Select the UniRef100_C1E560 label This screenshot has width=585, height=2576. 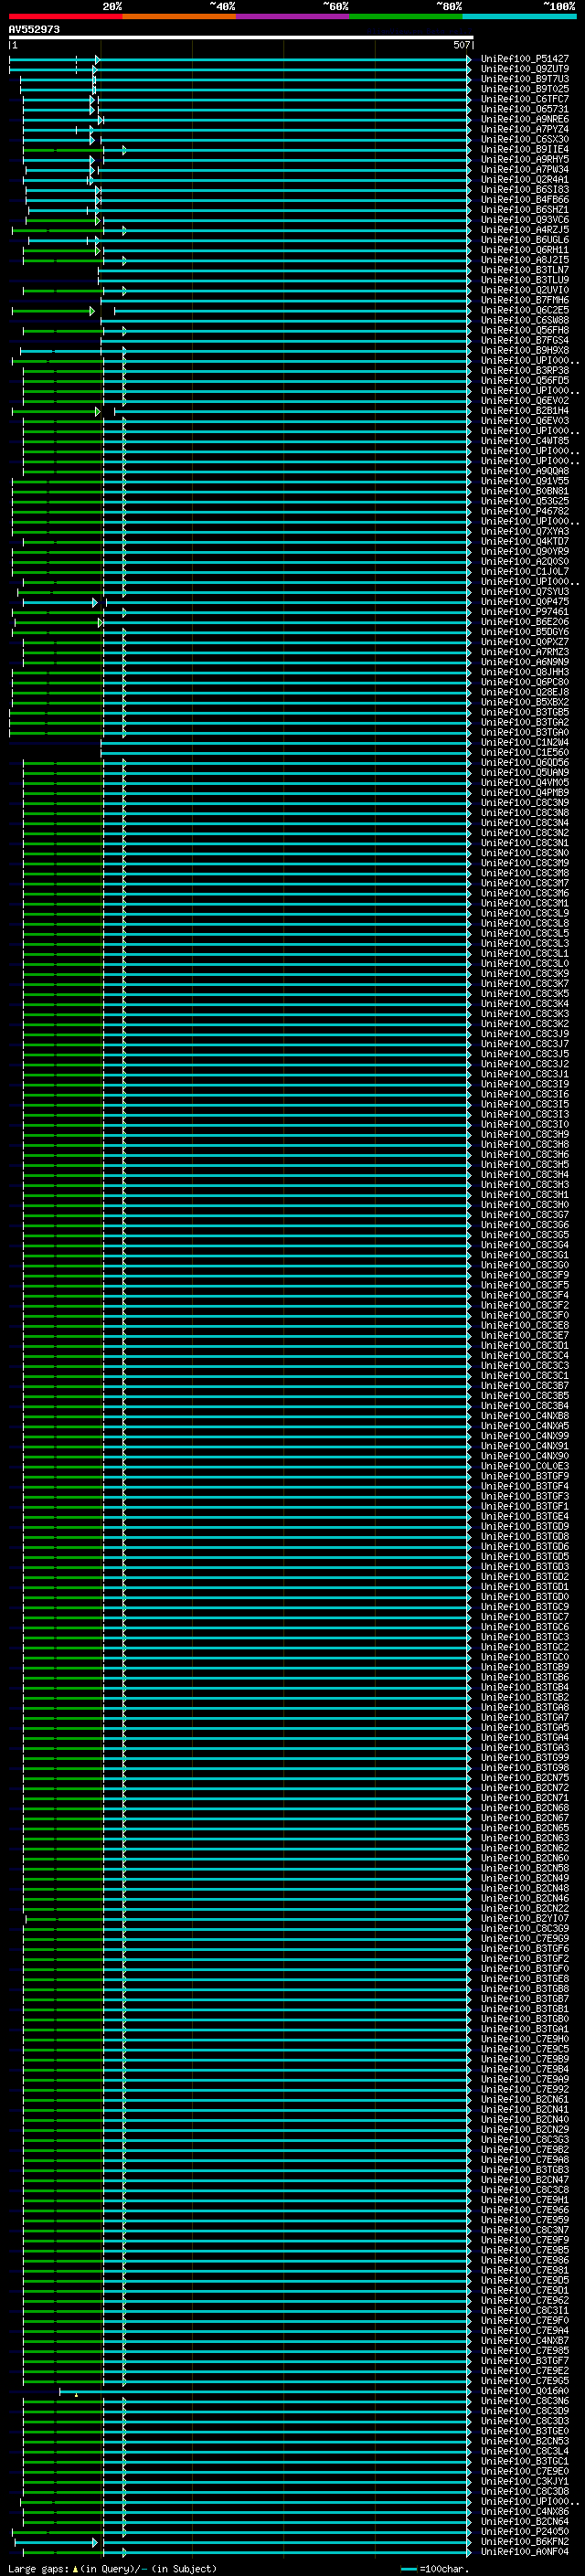point(525,752)
